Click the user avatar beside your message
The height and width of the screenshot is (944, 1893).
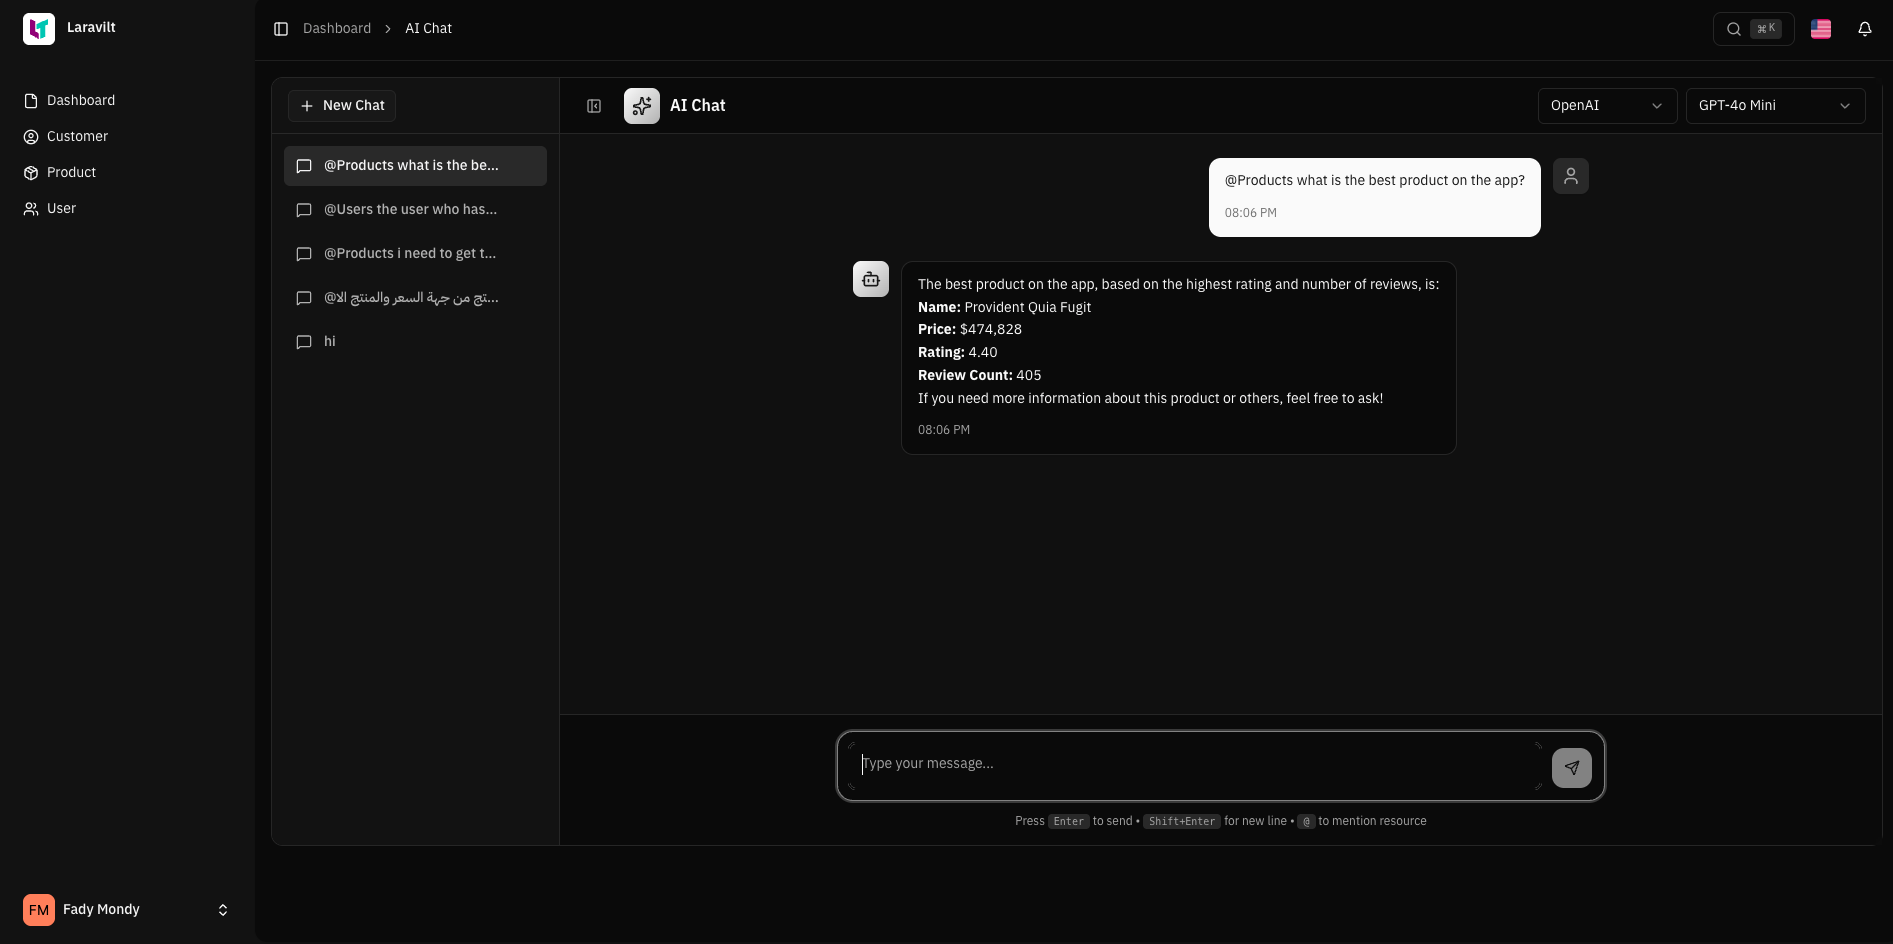click(x=1571, y=176)
